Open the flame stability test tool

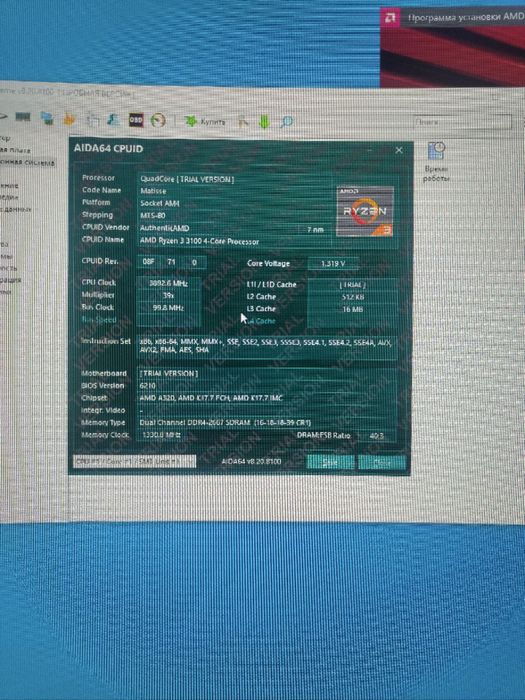click(69, 119)
